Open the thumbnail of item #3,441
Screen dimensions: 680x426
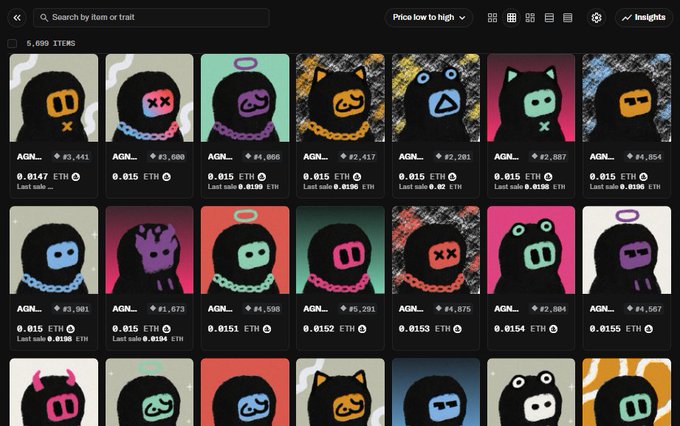54,98
